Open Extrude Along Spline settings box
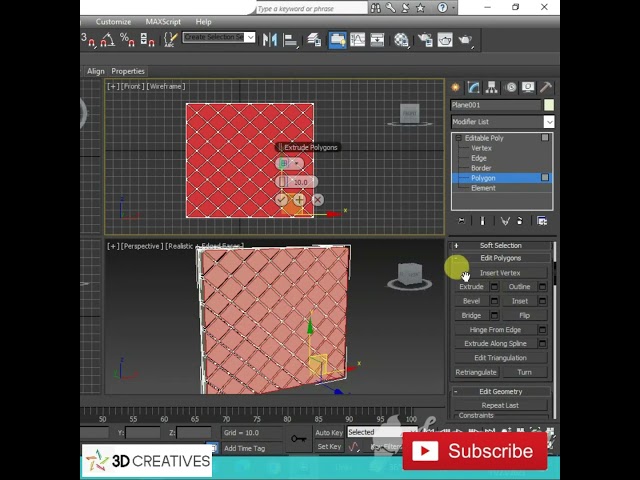The height and width of the screenshot is (480, 640). coord(542,344)
